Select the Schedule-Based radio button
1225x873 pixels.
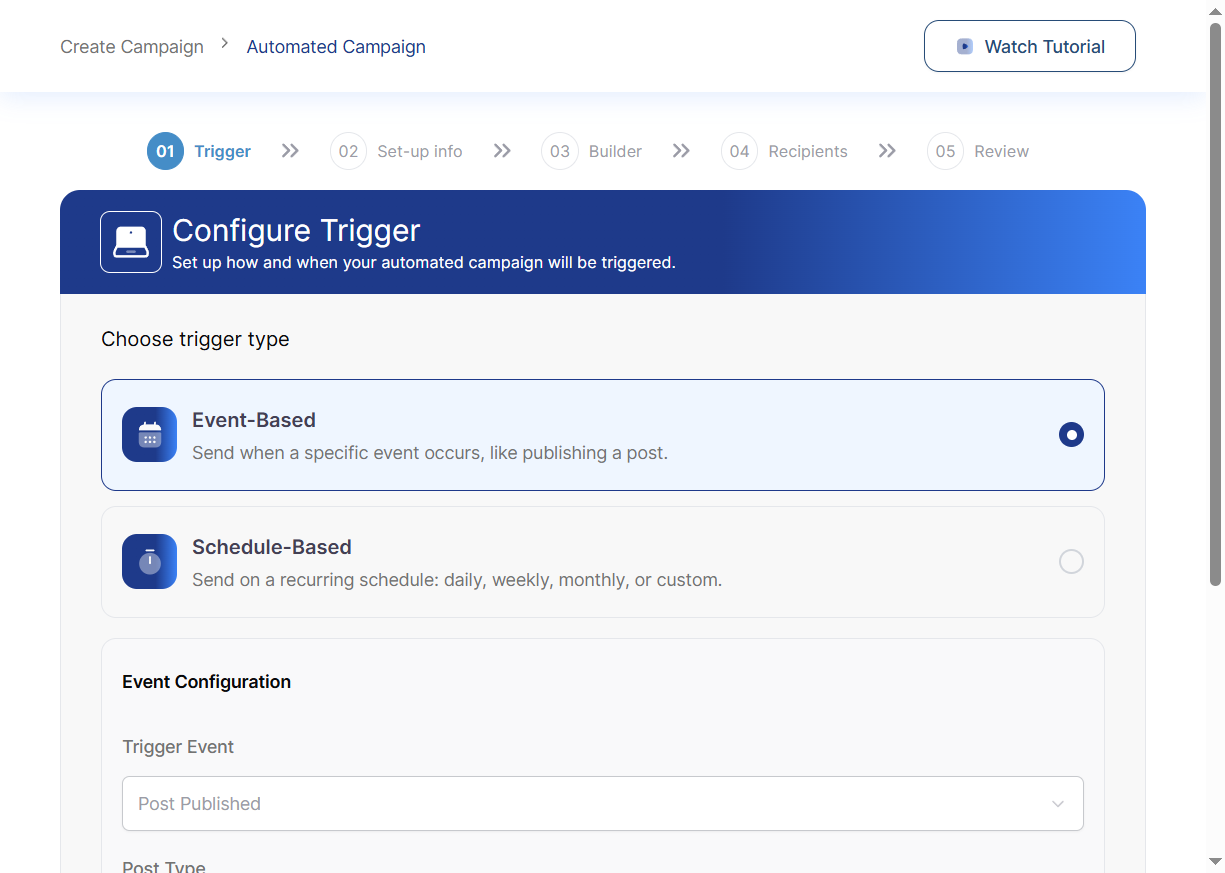click(1071, 561)
